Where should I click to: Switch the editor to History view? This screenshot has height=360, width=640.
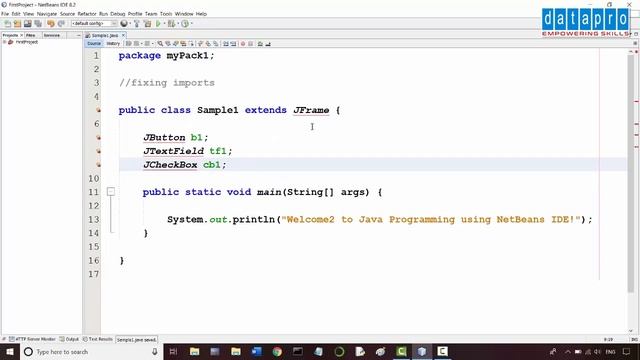tap(113, 44)
